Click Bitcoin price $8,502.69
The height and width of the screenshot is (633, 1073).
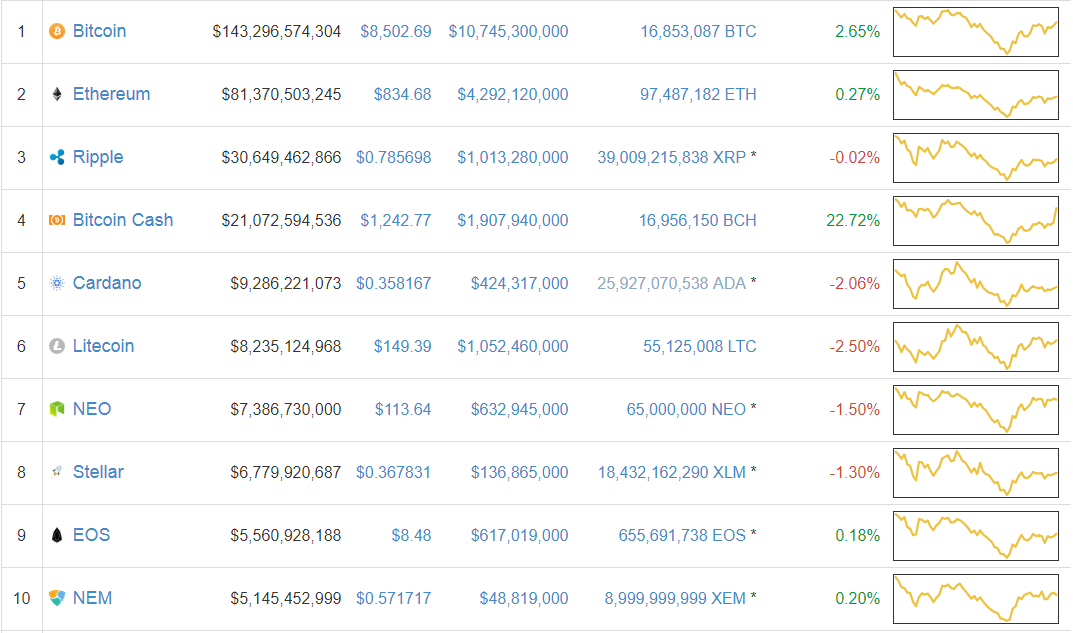click(396, 31)
